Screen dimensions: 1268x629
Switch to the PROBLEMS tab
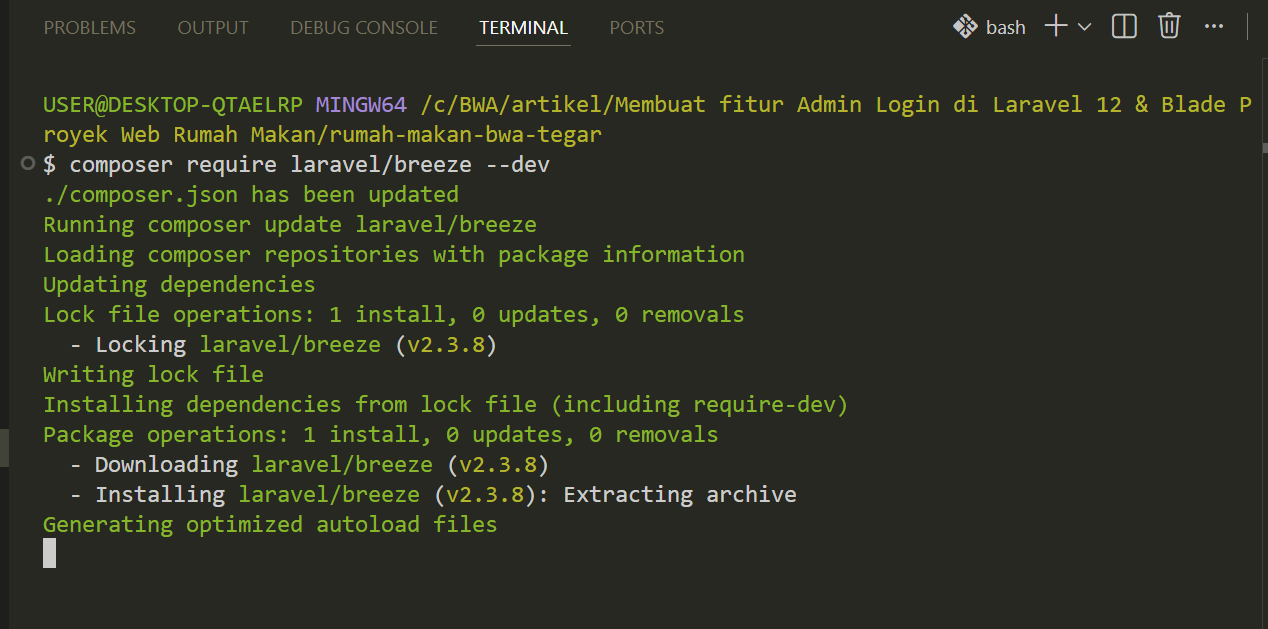coord(90,28)
